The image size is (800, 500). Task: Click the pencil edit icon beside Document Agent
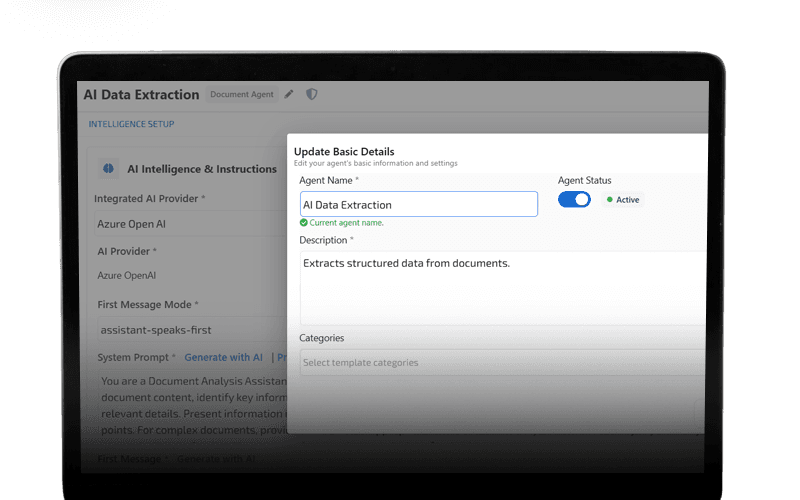289,94
